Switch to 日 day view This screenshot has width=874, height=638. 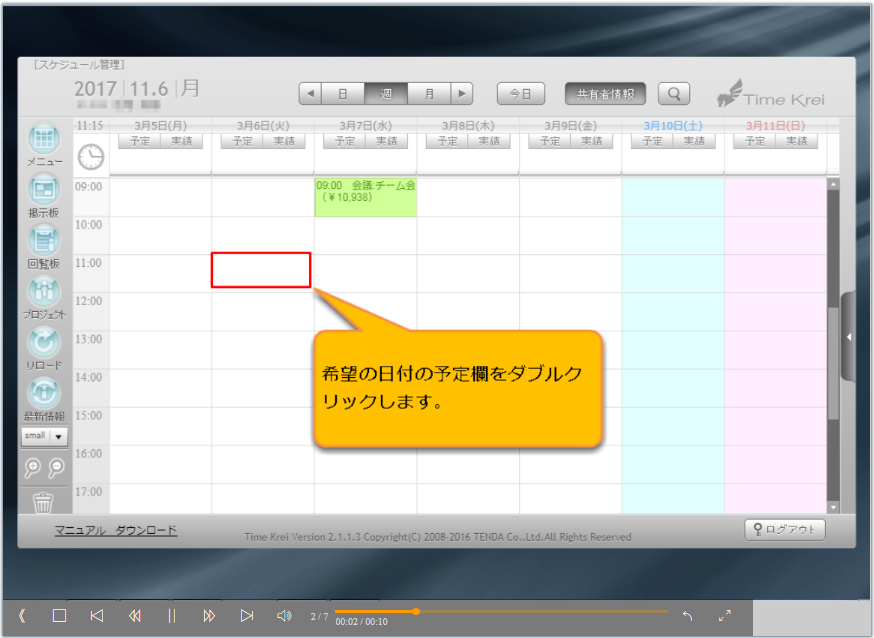point(342,94)
